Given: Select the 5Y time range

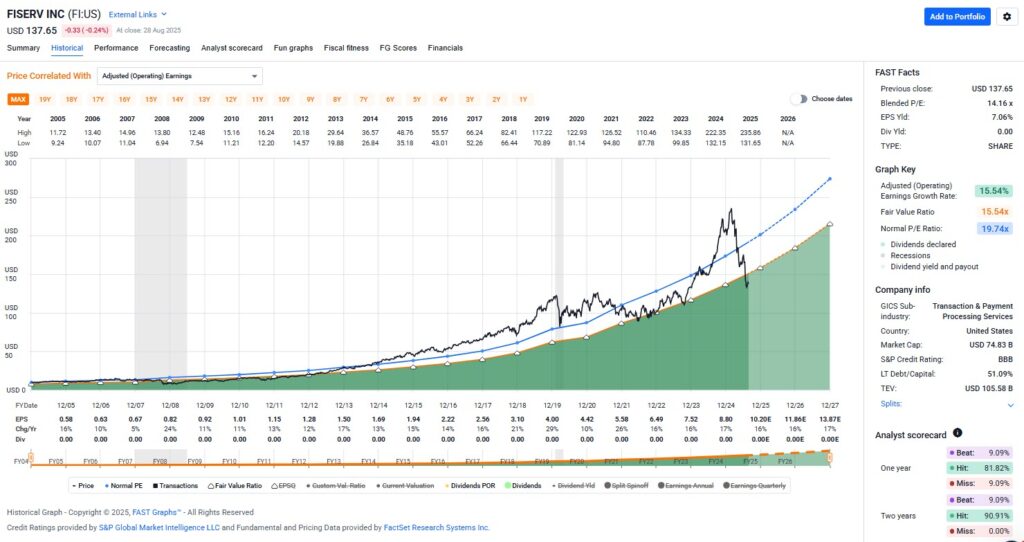Looking at the screenshot, I should (x=417, y=99).
